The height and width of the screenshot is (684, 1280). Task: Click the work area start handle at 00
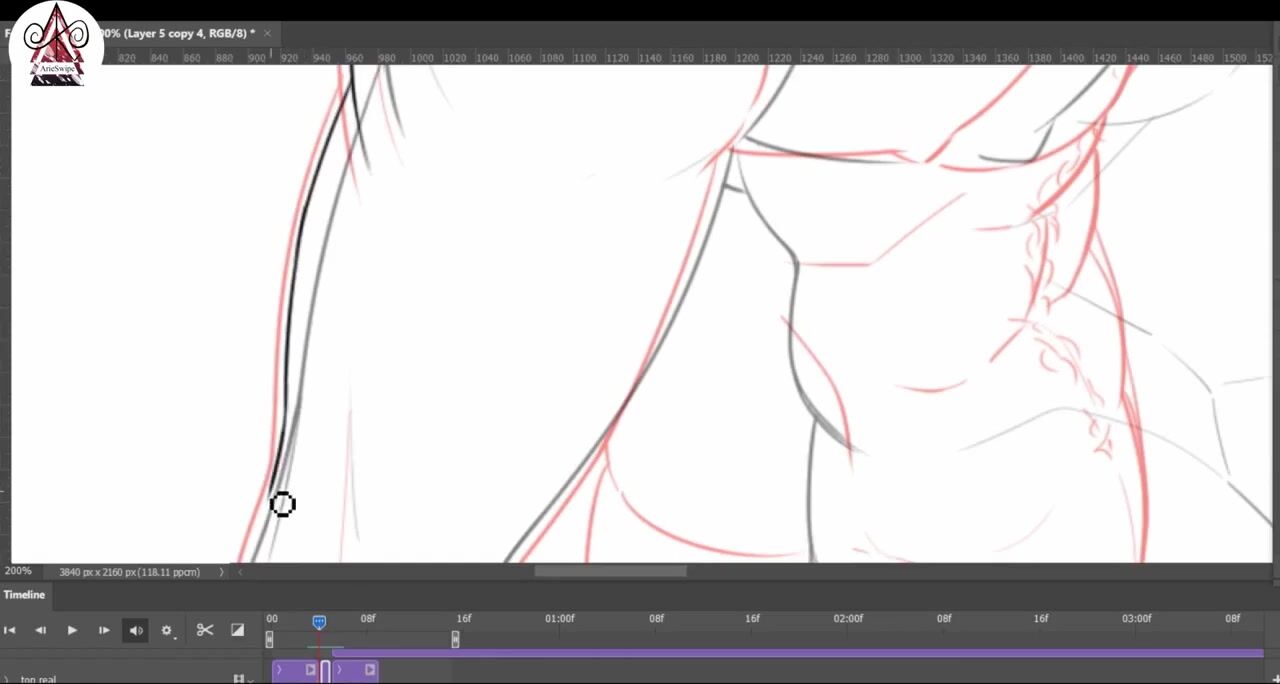(x=269, y=639)
